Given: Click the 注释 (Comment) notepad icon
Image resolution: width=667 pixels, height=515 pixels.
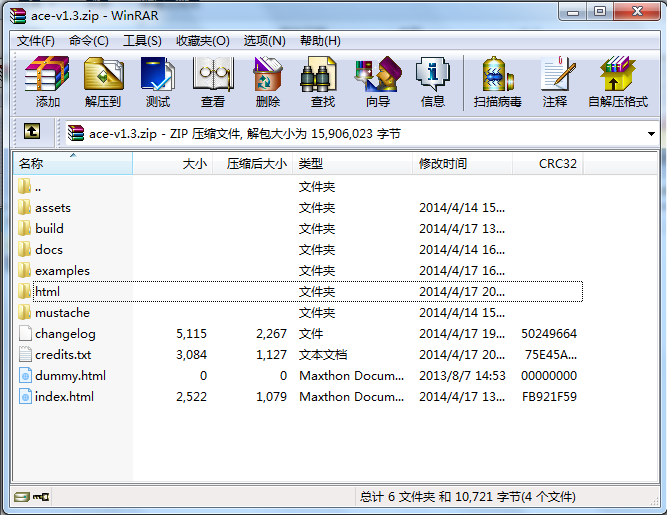Looking at the screenshot, I should [x=558, y=74].
